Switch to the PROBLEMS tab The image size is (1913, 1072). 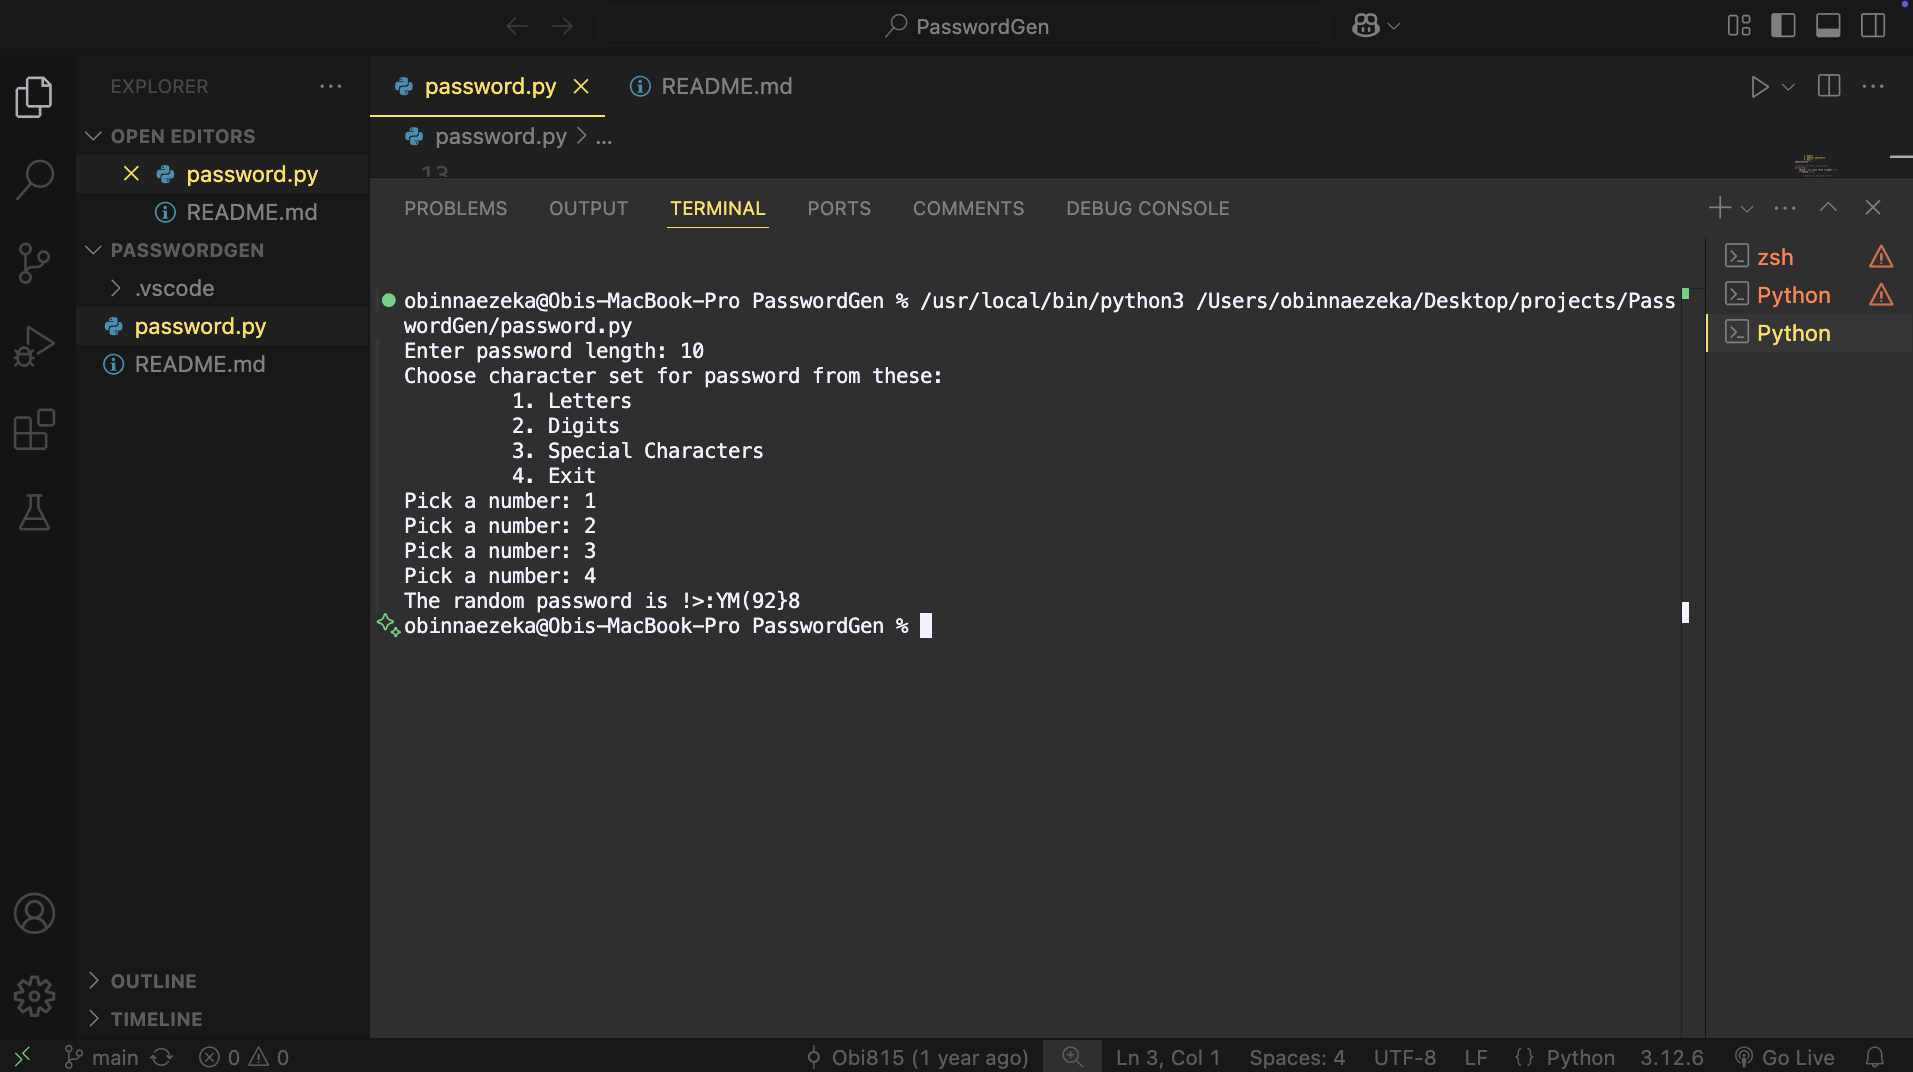point(455,208)
